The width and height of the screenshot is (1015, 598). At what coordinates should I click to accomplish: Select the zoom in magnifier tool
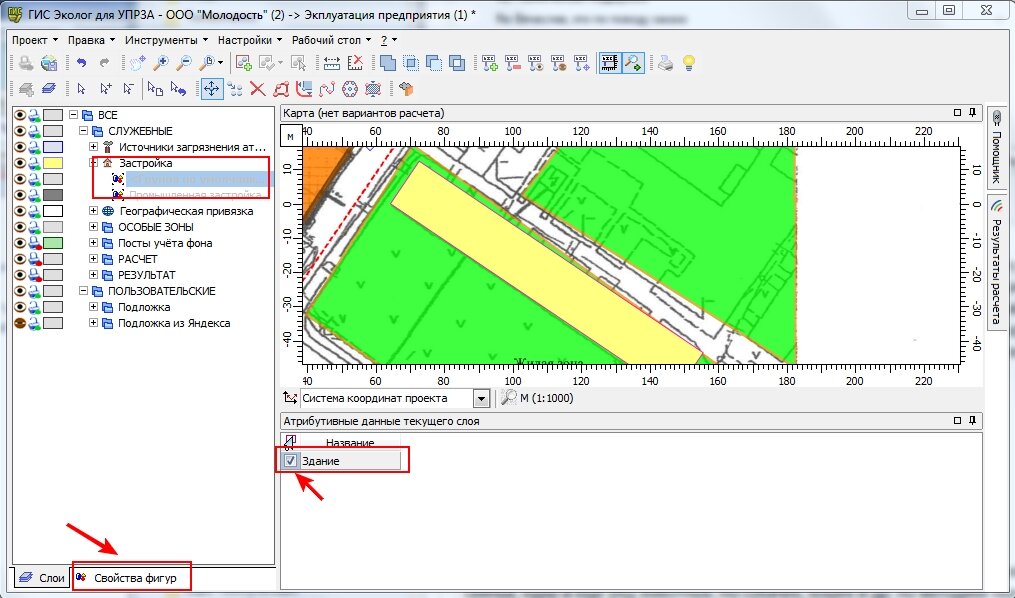click(160, 63)
